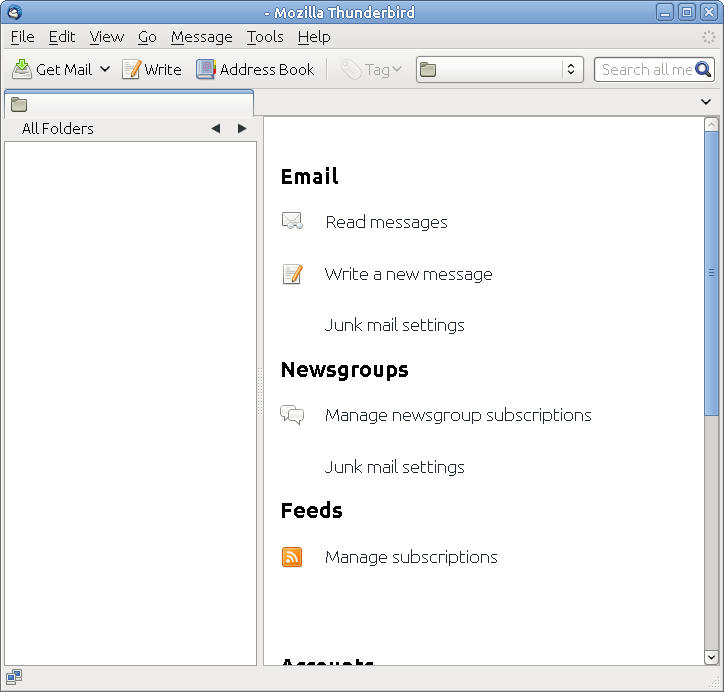
Task: Click the scrollbar down arrow
Action: click(x=711, y=657)
